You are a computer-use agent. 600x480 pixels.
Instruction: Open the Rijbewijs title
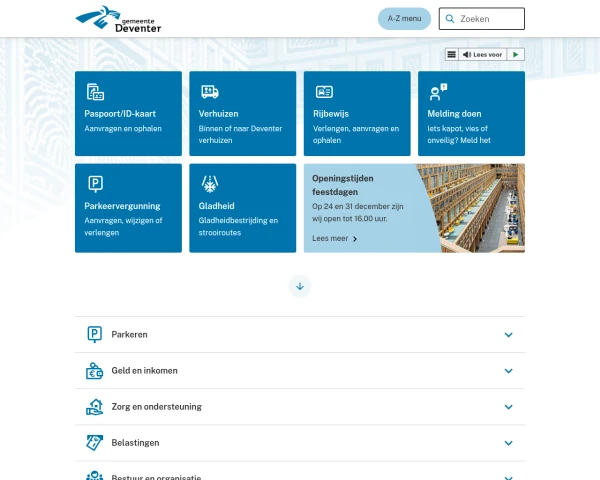tap(331, 114)
